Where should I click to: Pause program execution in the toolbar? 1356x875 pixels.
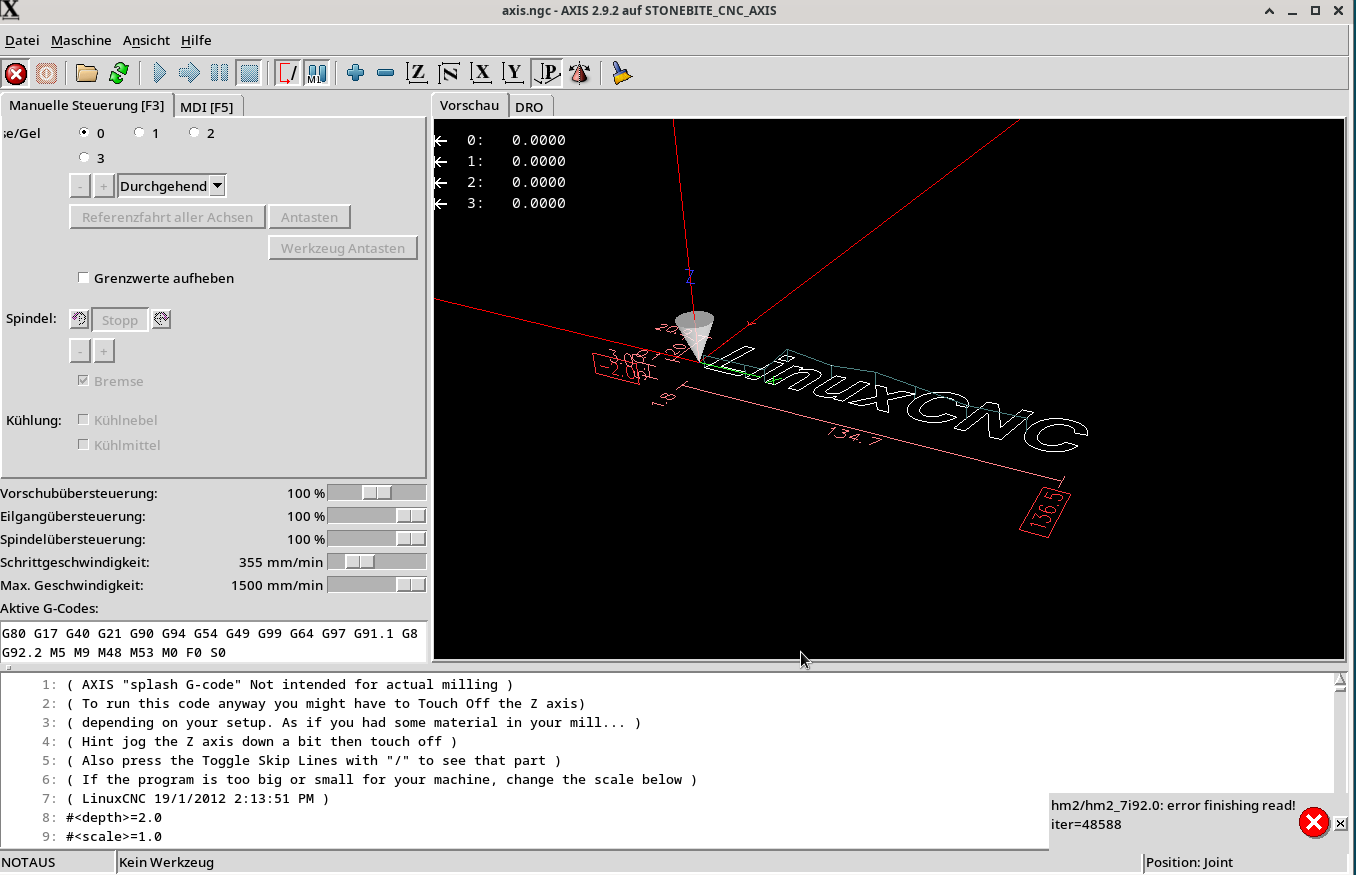(x=219, y=73)
